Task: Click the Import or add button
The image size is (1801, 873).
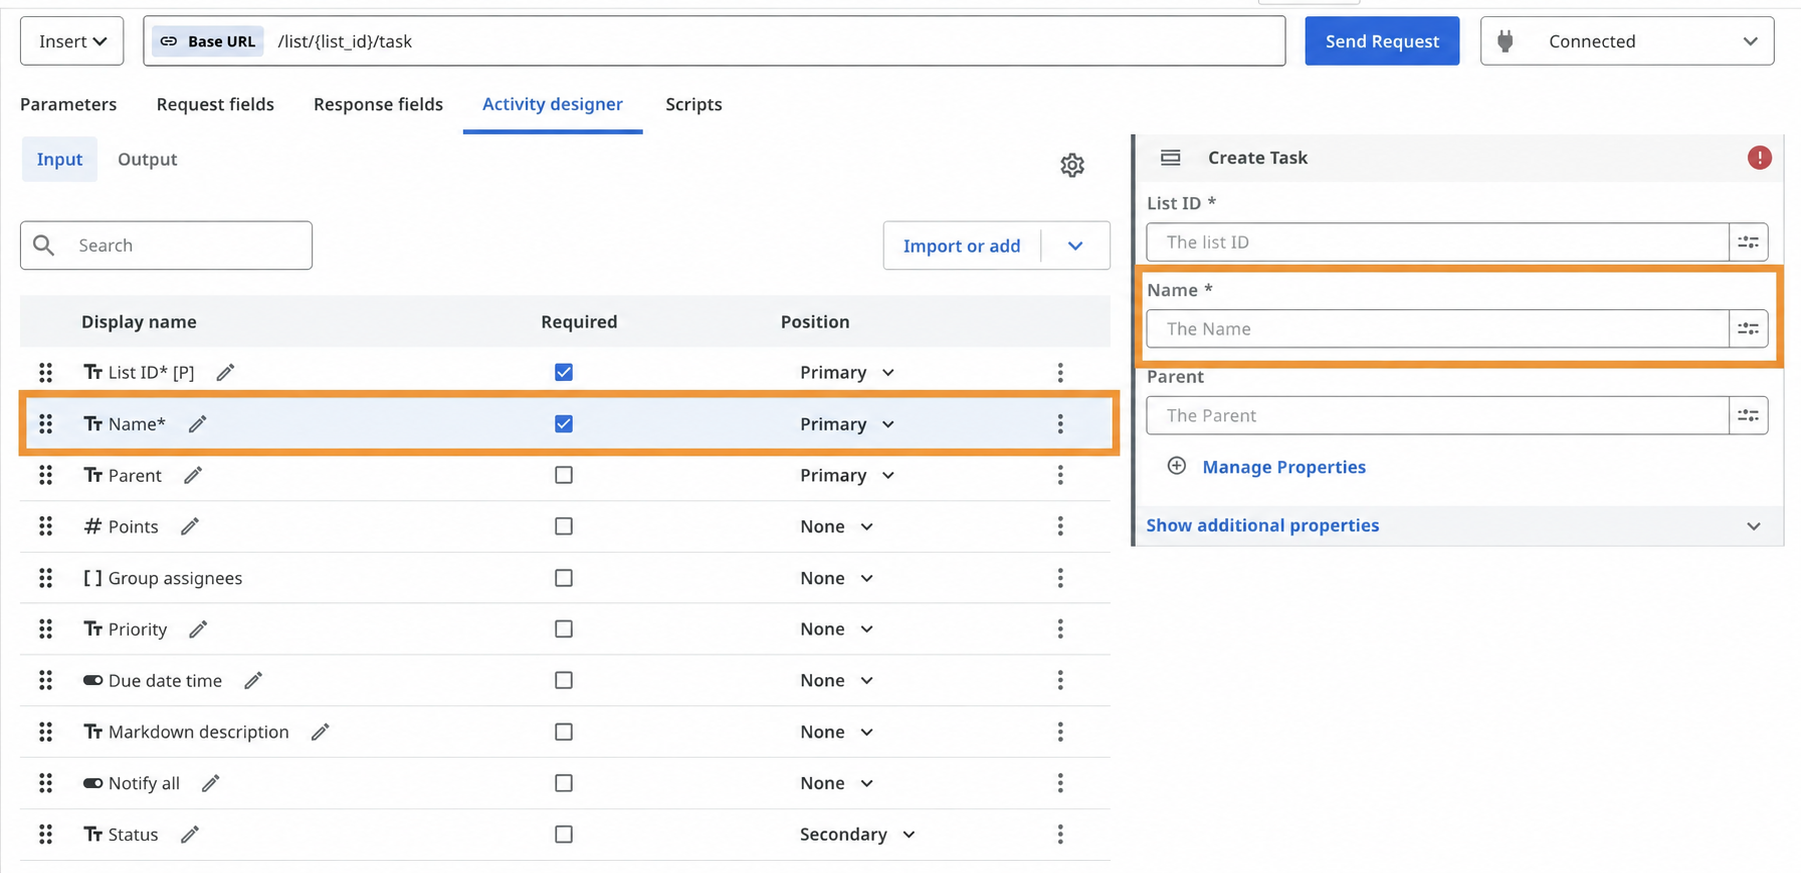Action: coord(961,246)
